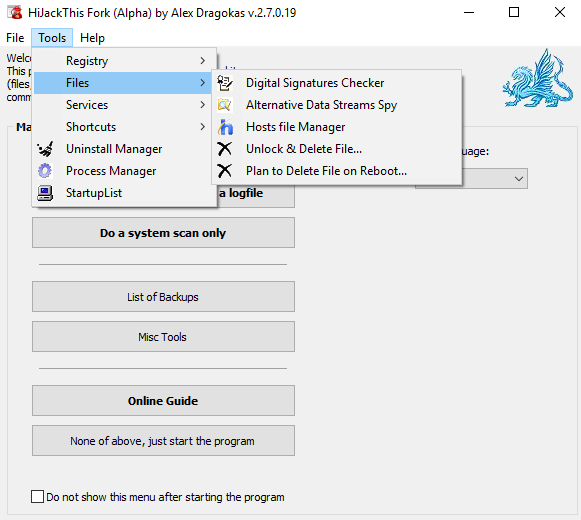Select Digital Signatures Checker menu entry
The width and height of the screenshot is (581, 520).
[x=337, y=83]
